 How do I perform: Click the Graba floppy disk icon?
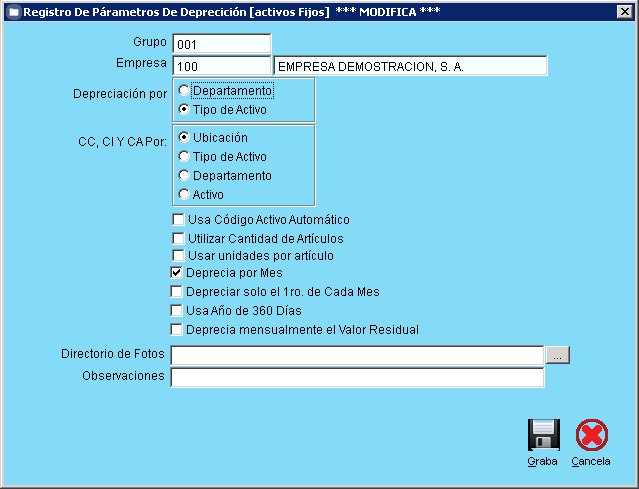tap(543, 435)
